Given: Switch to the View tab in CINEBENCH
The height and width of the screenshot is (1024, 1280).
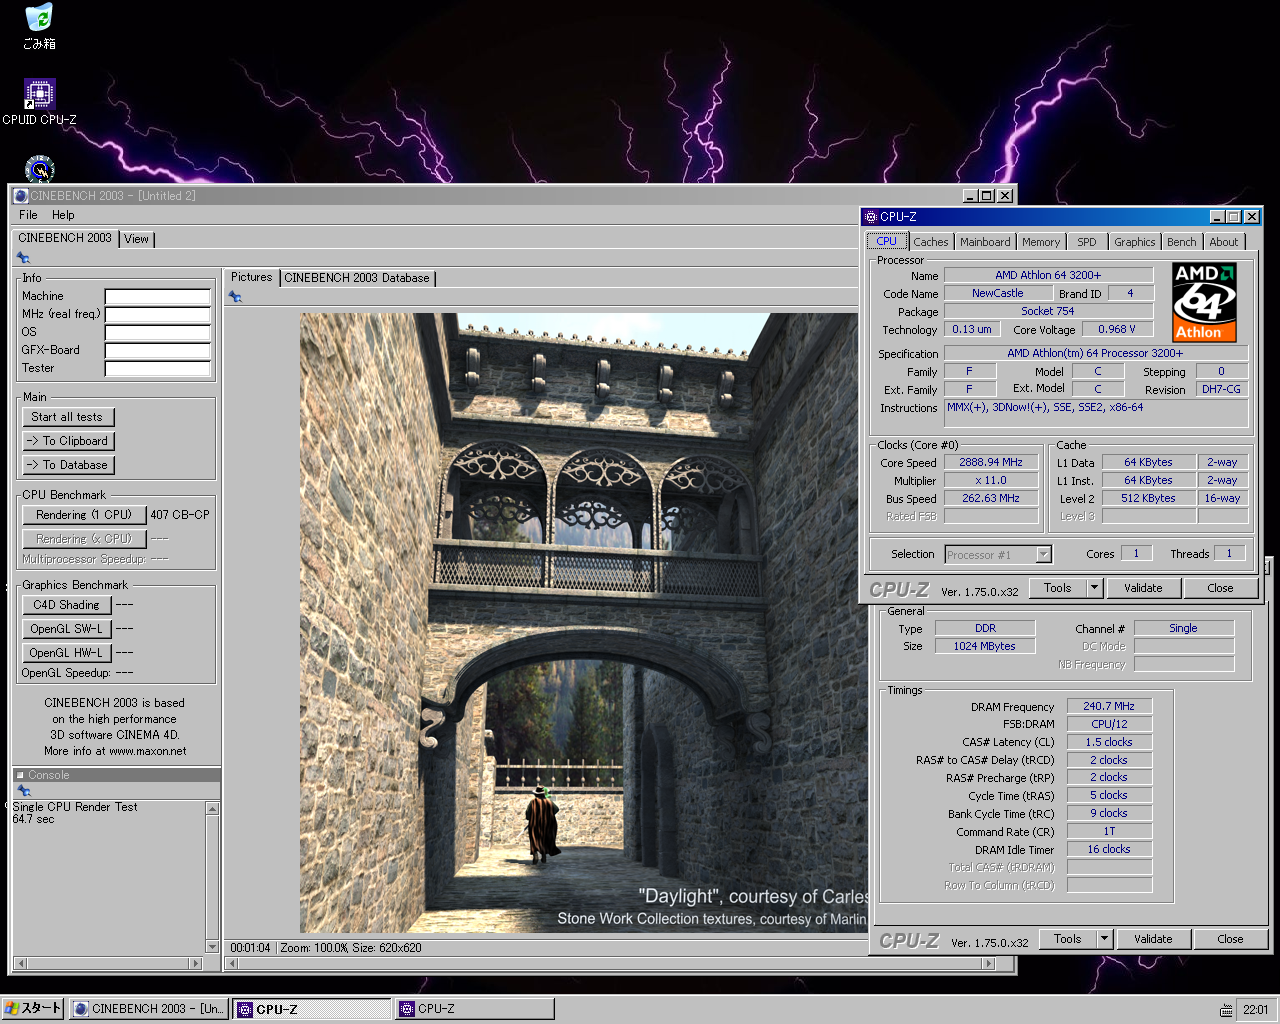Looking at the screenshot, I should [137, 239].
